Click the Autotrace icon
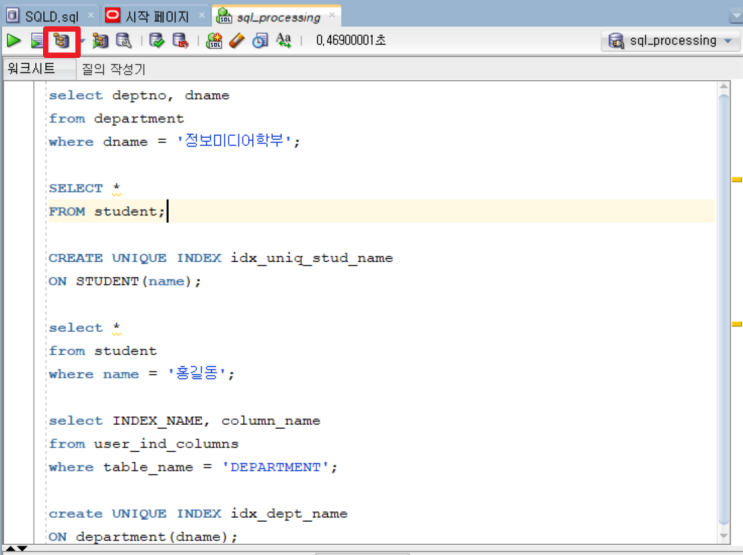This screenshot has height=555, width=743. click(100, 41)
